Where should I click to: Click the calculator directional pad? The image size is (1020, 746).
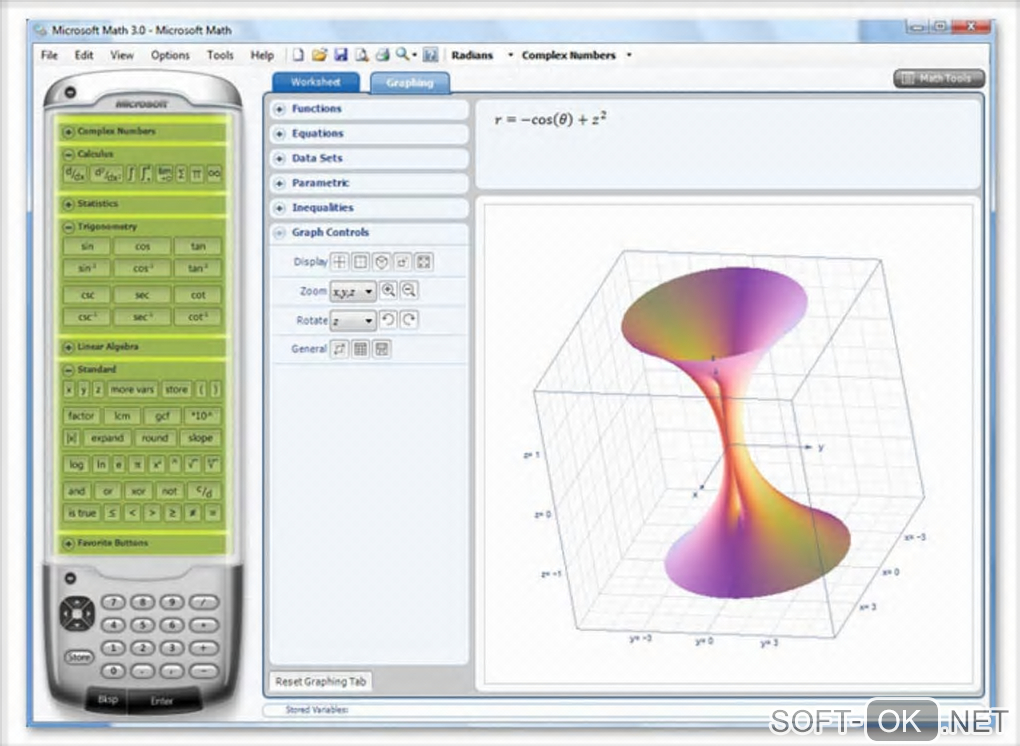click(77, 613)
